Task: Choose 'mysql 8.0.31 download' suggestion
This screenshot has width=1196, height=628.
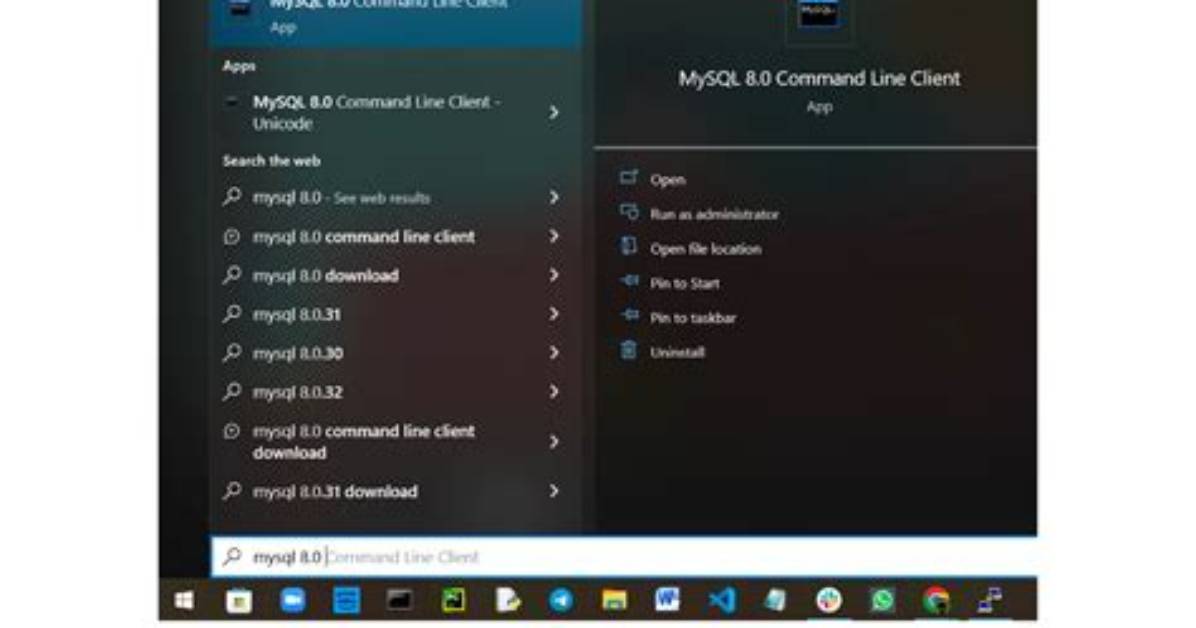Action: [336, 491]
